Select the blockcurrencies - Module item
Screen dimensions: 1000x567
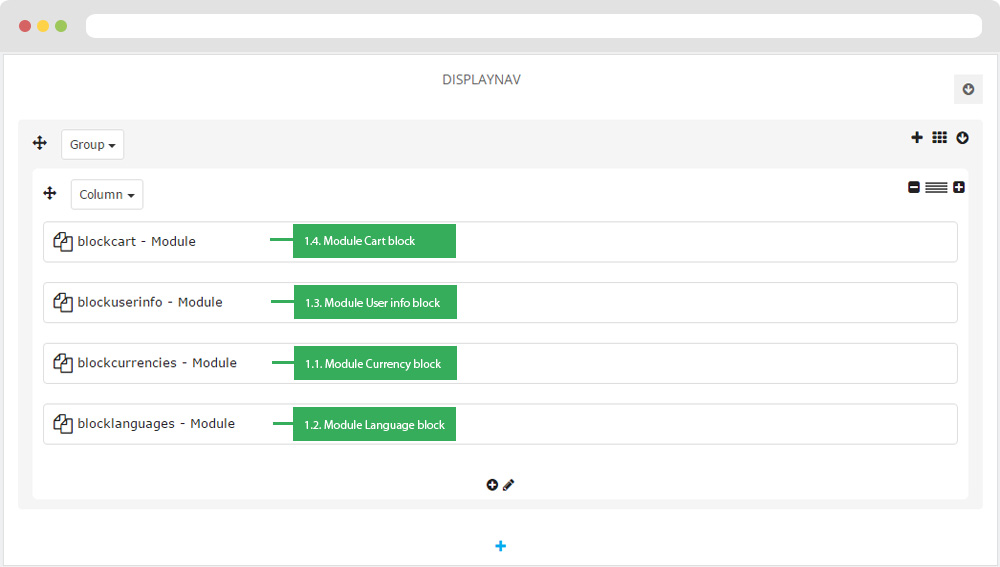157,363
